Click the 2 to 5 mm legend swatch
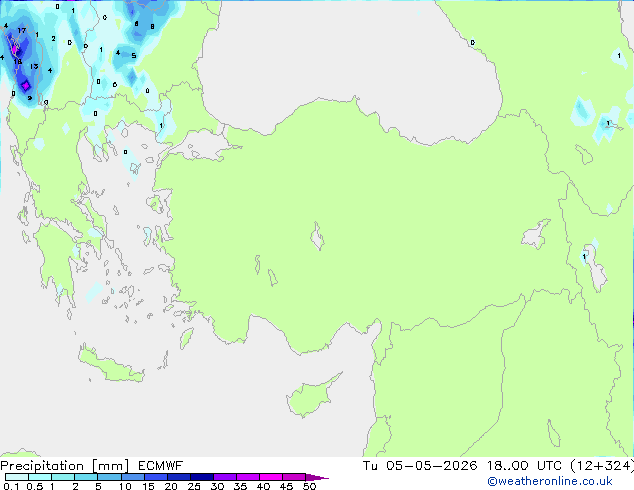The image size is (634, 490). (x=86, y=477)
